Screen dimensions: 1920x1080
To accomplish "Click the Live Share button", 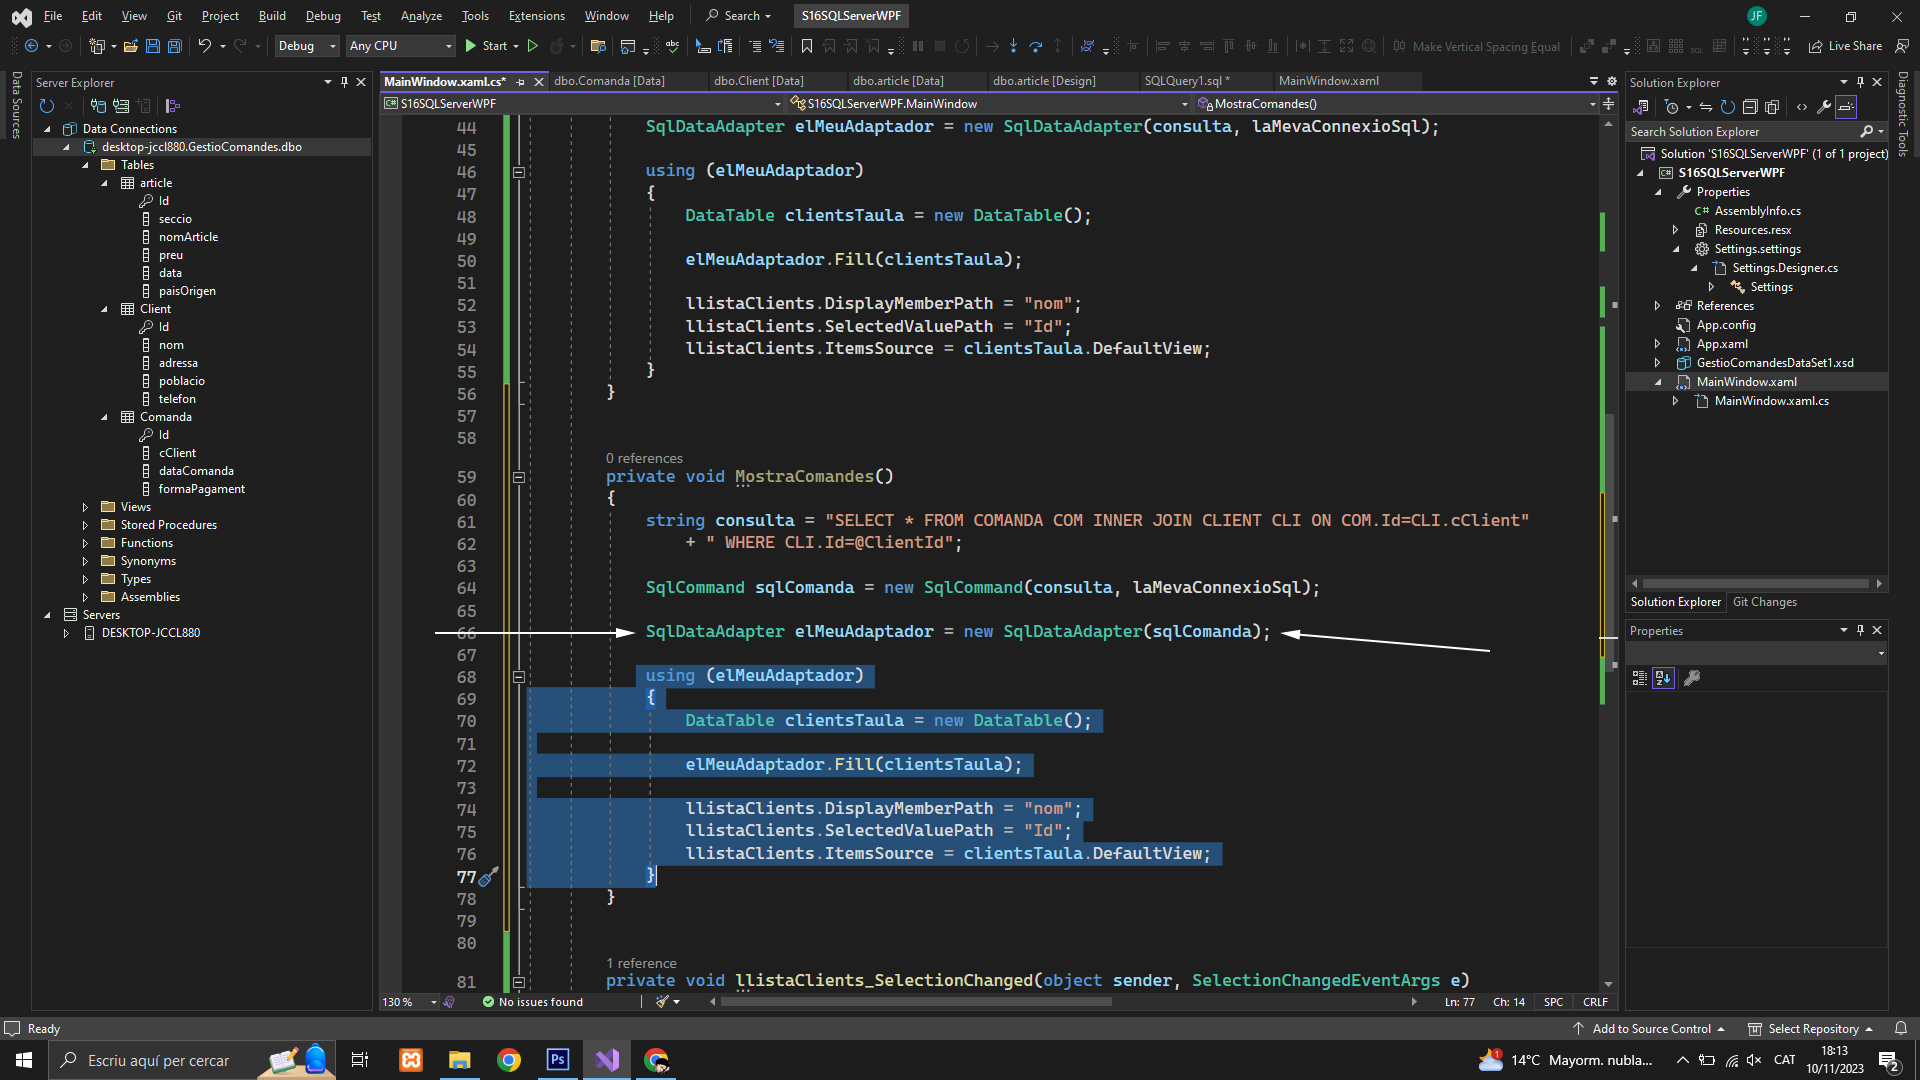I will [1845, 46].
